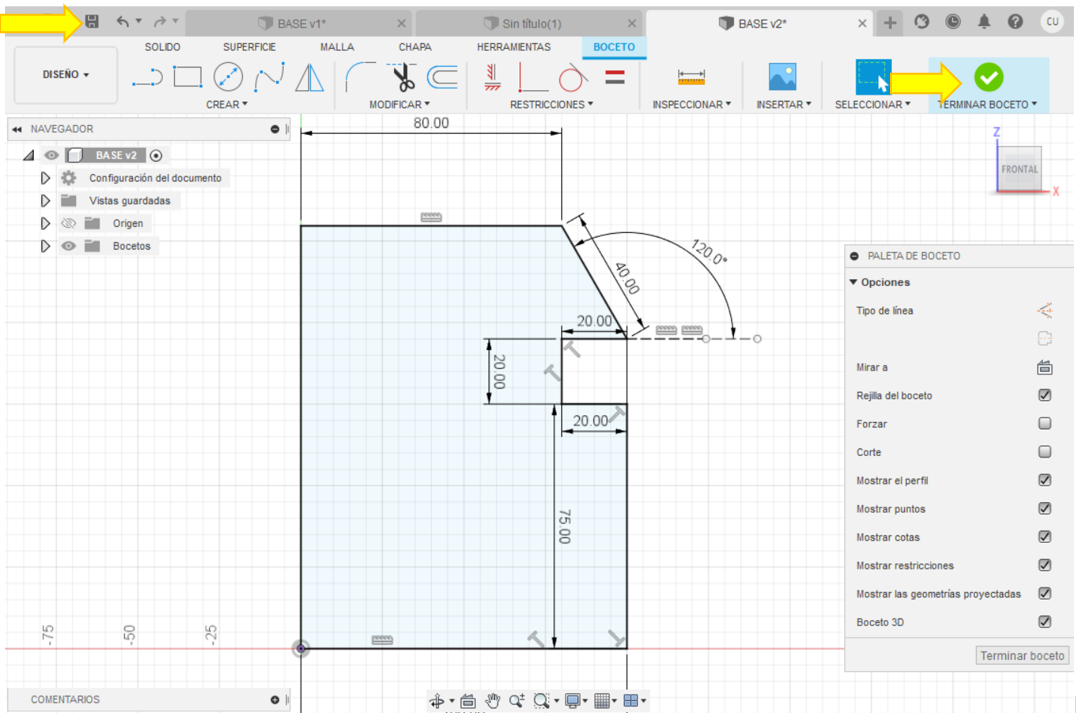The height and width of the screenshot is (720, 1085).
Task: Click the Tipo de línea icon
Action: coord(1044,311)
